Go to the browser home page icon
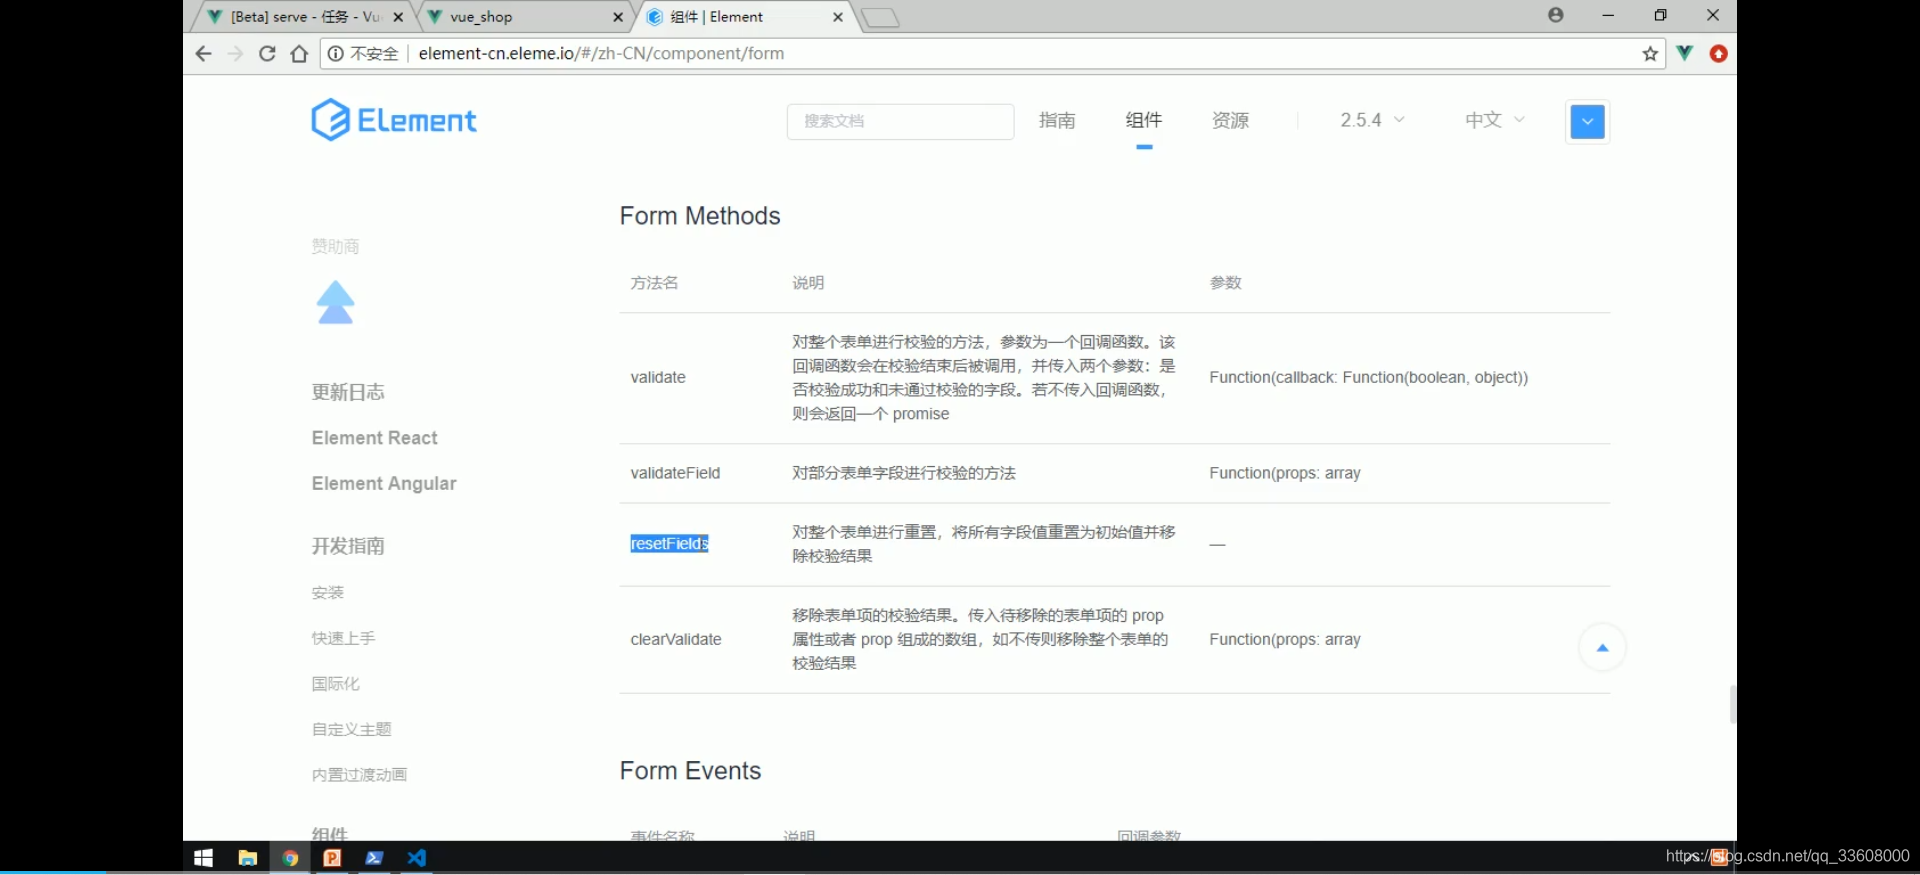 click(299, 54)
